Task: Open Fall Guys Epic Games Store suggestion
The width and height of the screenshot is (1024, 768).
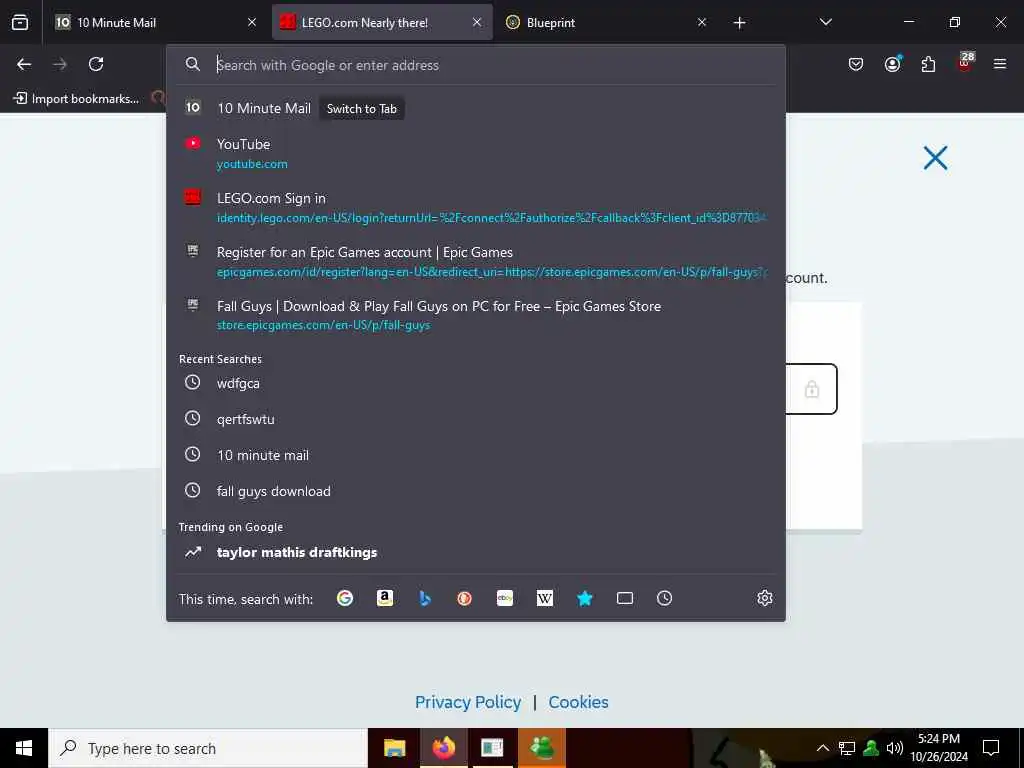Action: pos(475,315)
